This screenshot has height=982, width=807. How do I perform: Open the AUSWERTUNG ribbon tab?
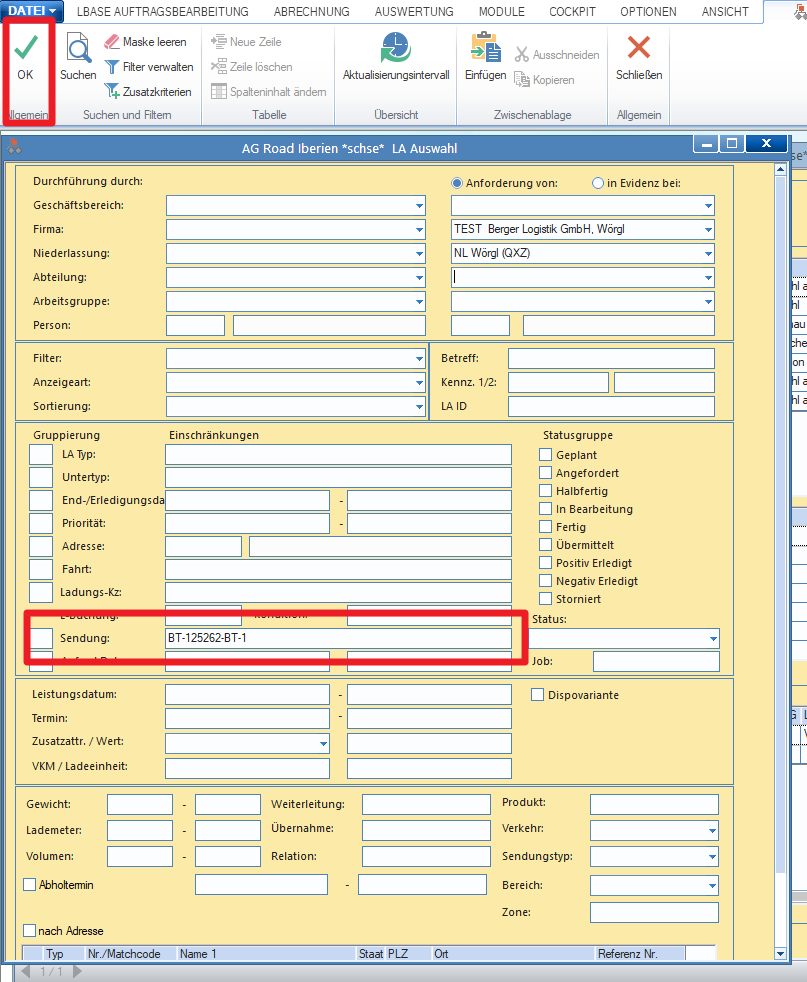[414, 12]
